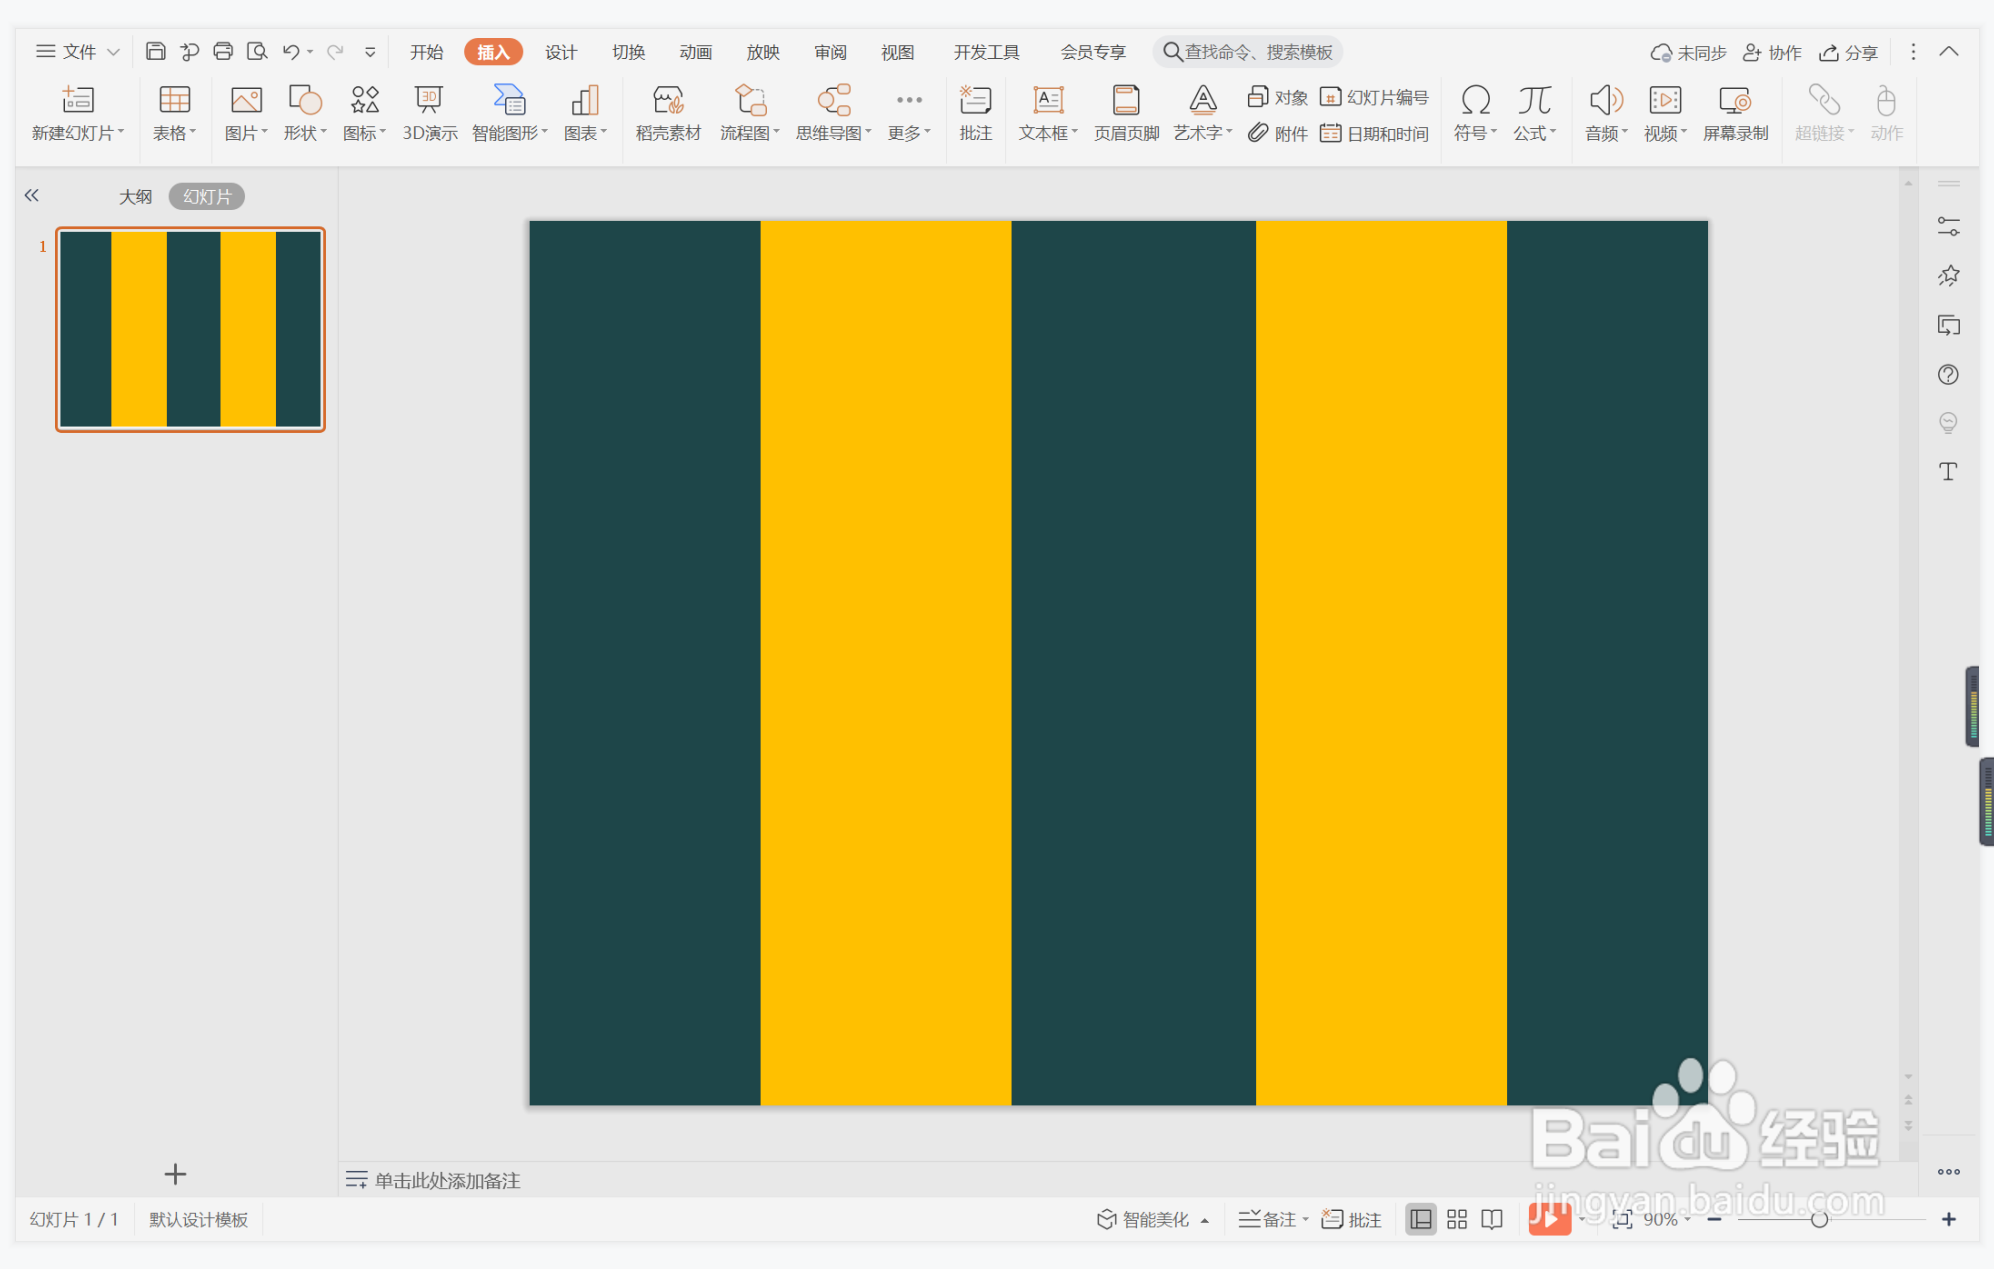The image size is (1994, 1269).
Task: Click the screen recording icon (屏幕录制)
Action: [x=1735, y=112]
